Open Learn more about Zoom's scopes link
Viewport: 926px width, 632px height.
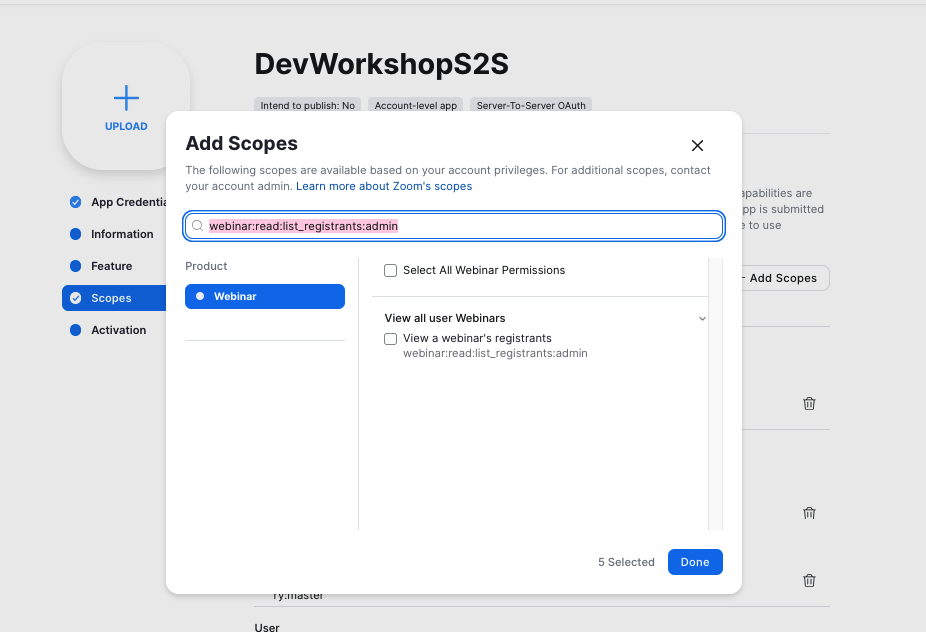(x=384, y=186)
